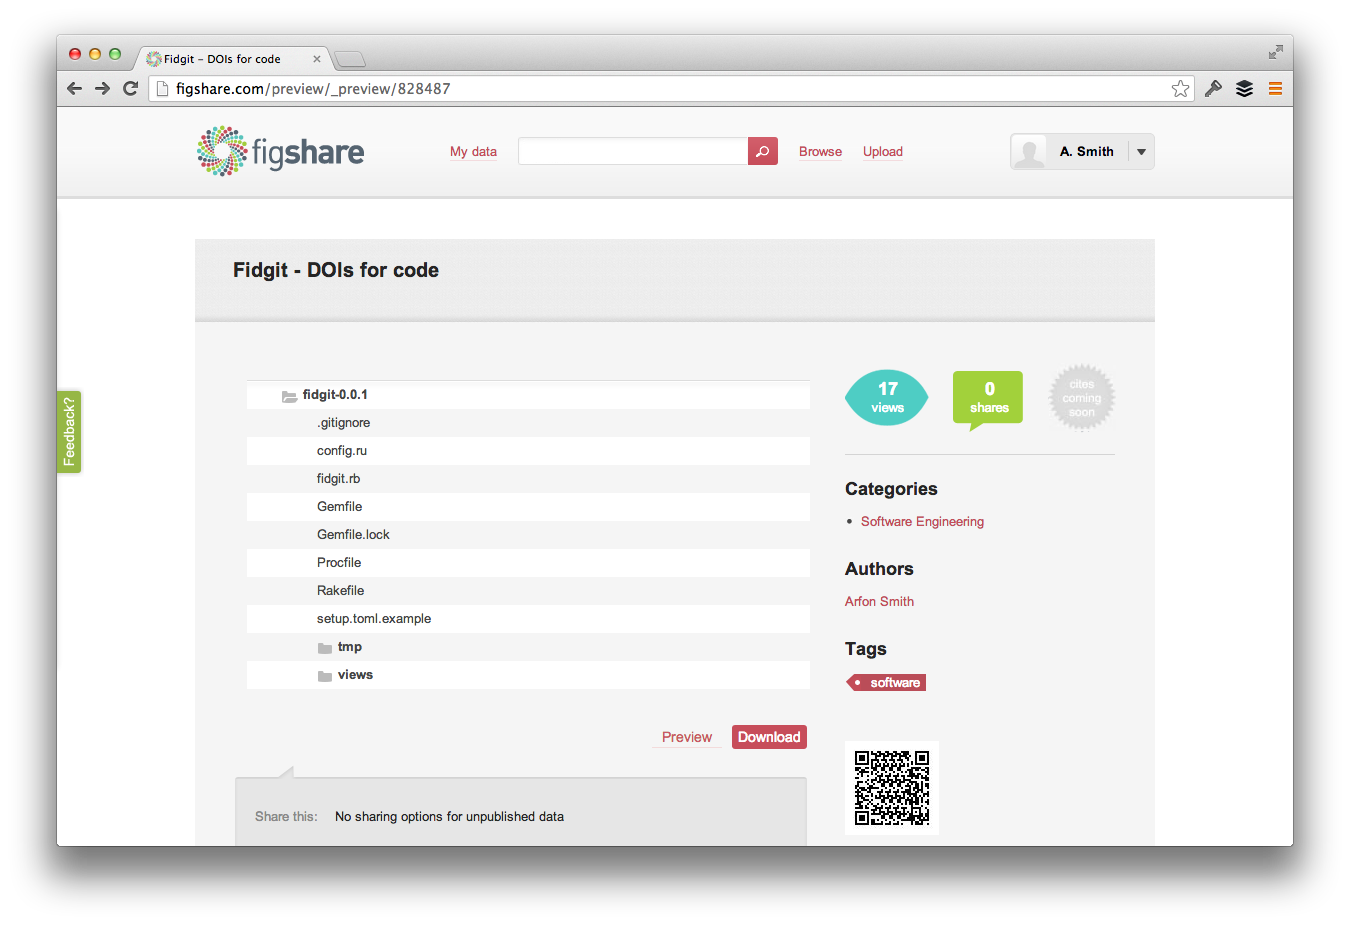Image resolution: width=1350 pixels, height=925 pixels.
Task: Open the Software Engineering category
Action: [922, 521]
